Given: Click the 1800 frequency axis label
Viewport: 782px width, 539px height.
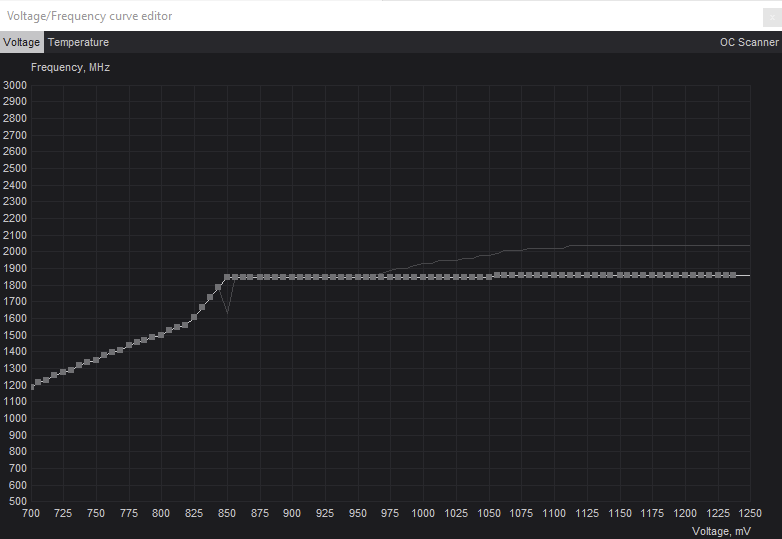Looking at the screenshot, I should click(x=14, y=285).
